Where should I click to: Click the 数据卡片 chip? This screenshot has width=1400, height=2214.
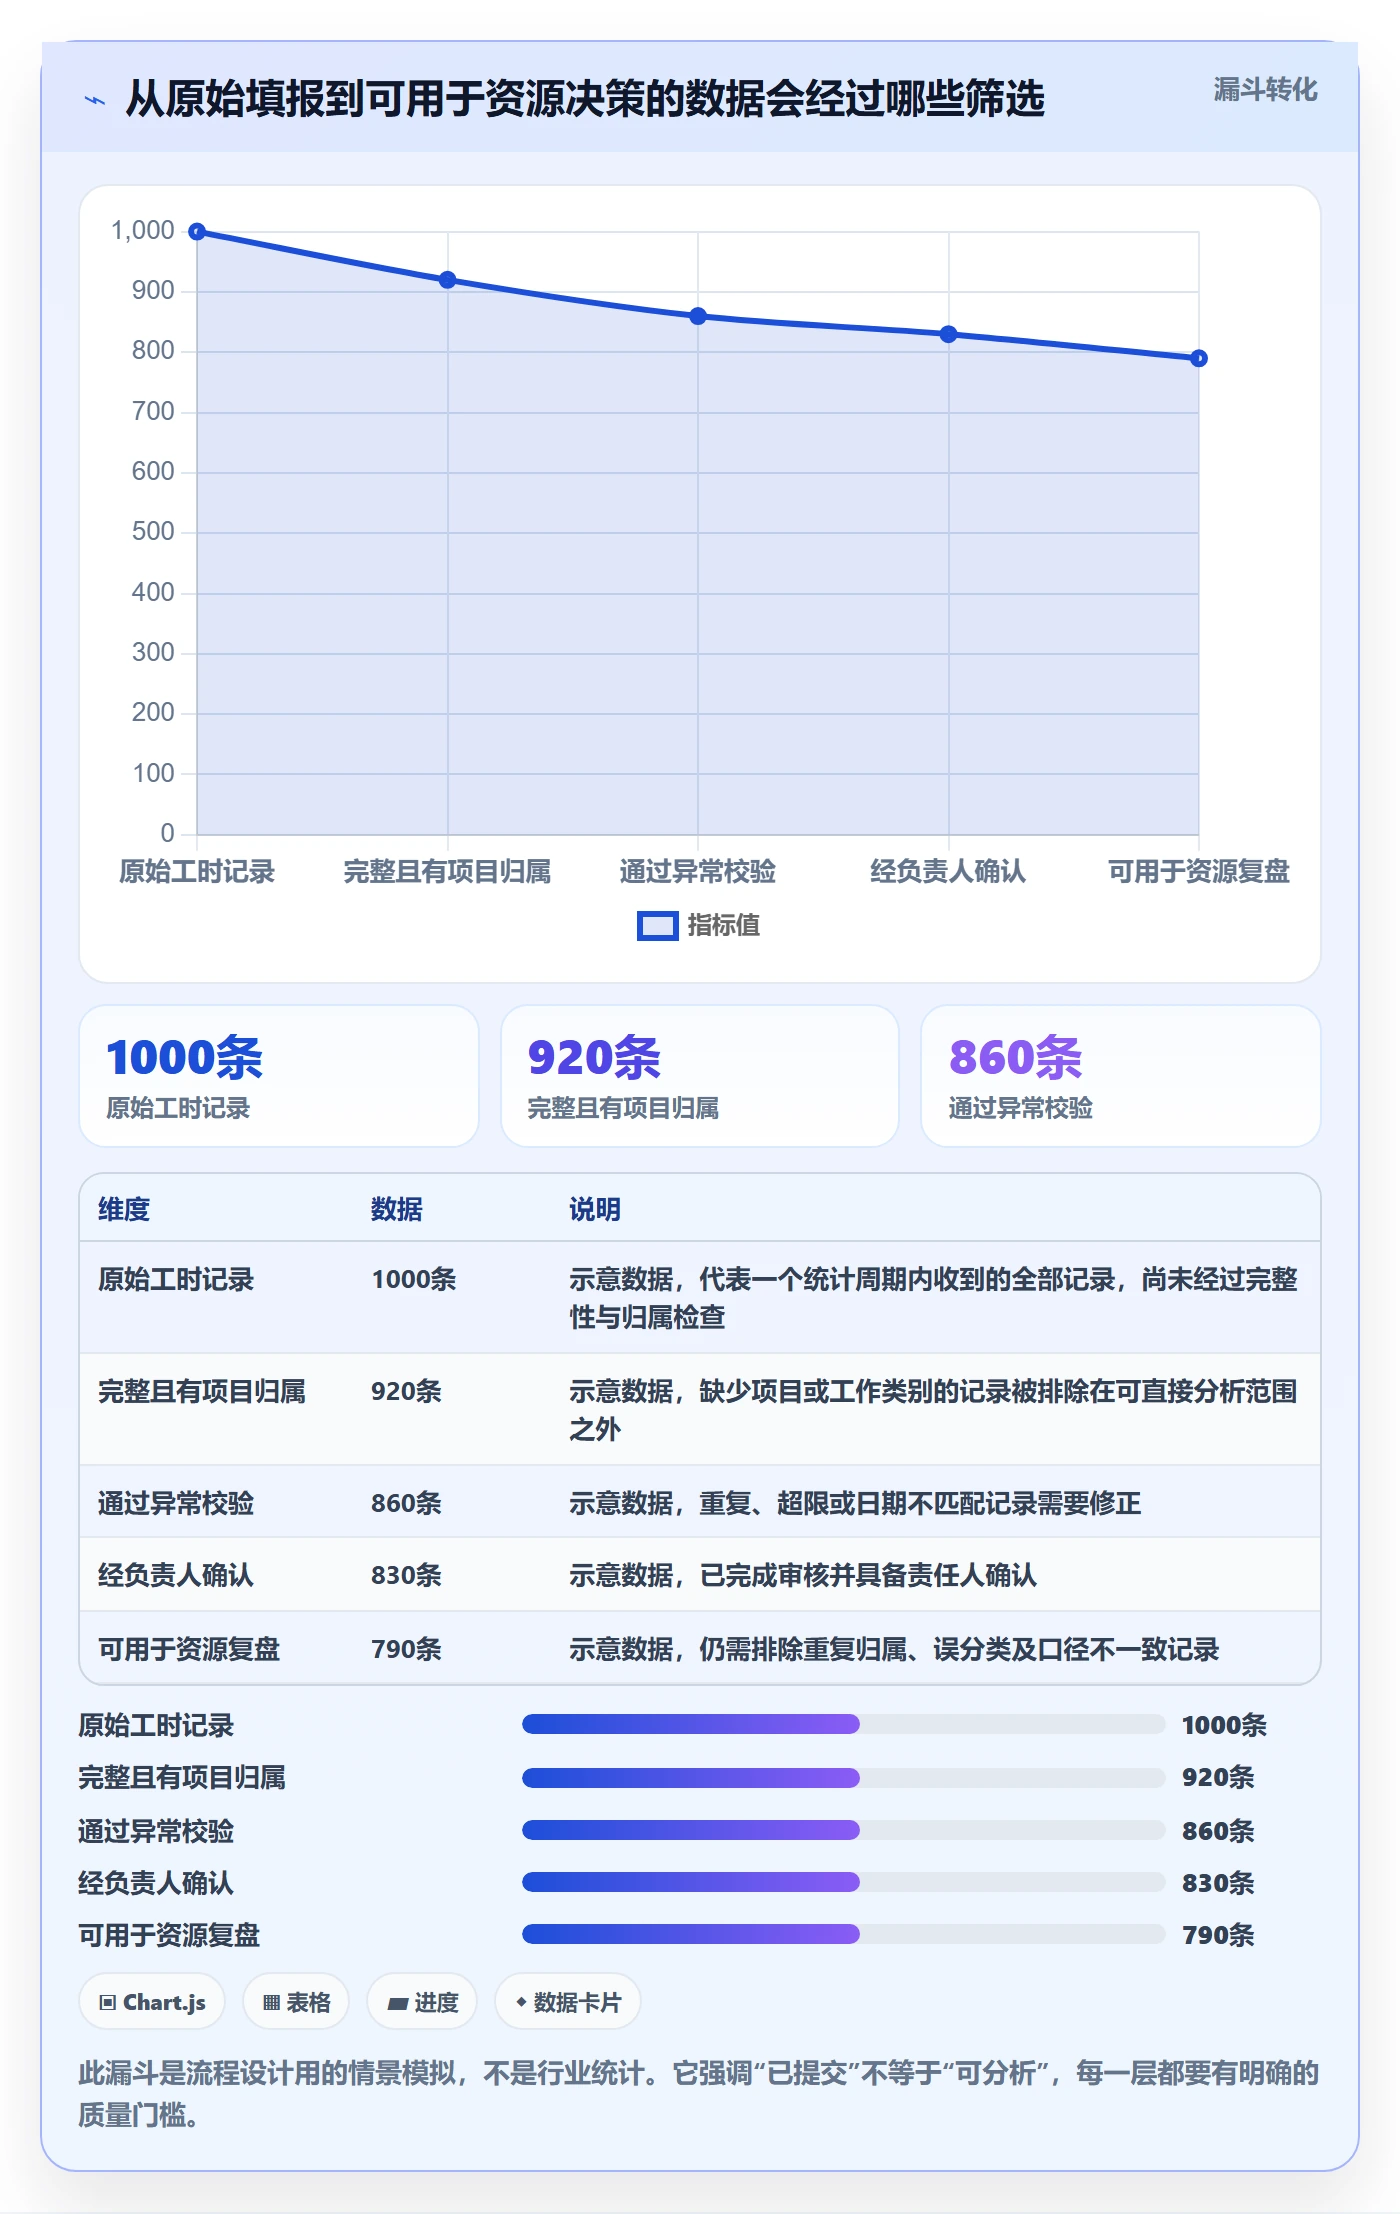tap(567, 2002)
